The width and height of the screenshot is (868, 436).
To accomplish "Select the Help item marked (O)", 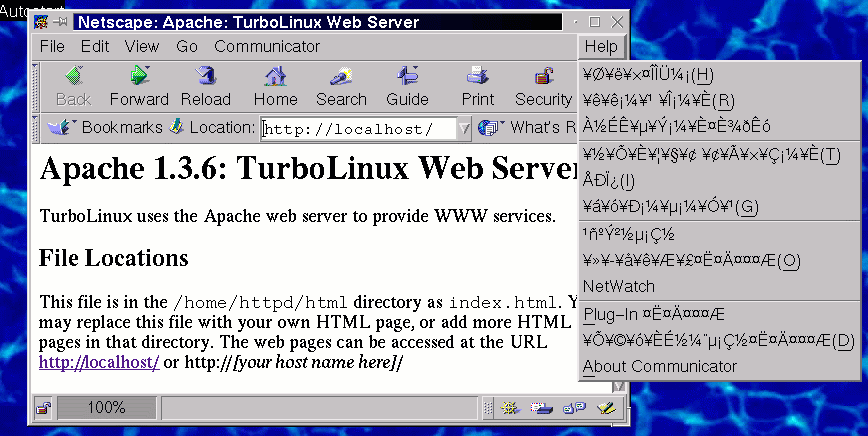I will pyautogui.click(x=719, y=260).
